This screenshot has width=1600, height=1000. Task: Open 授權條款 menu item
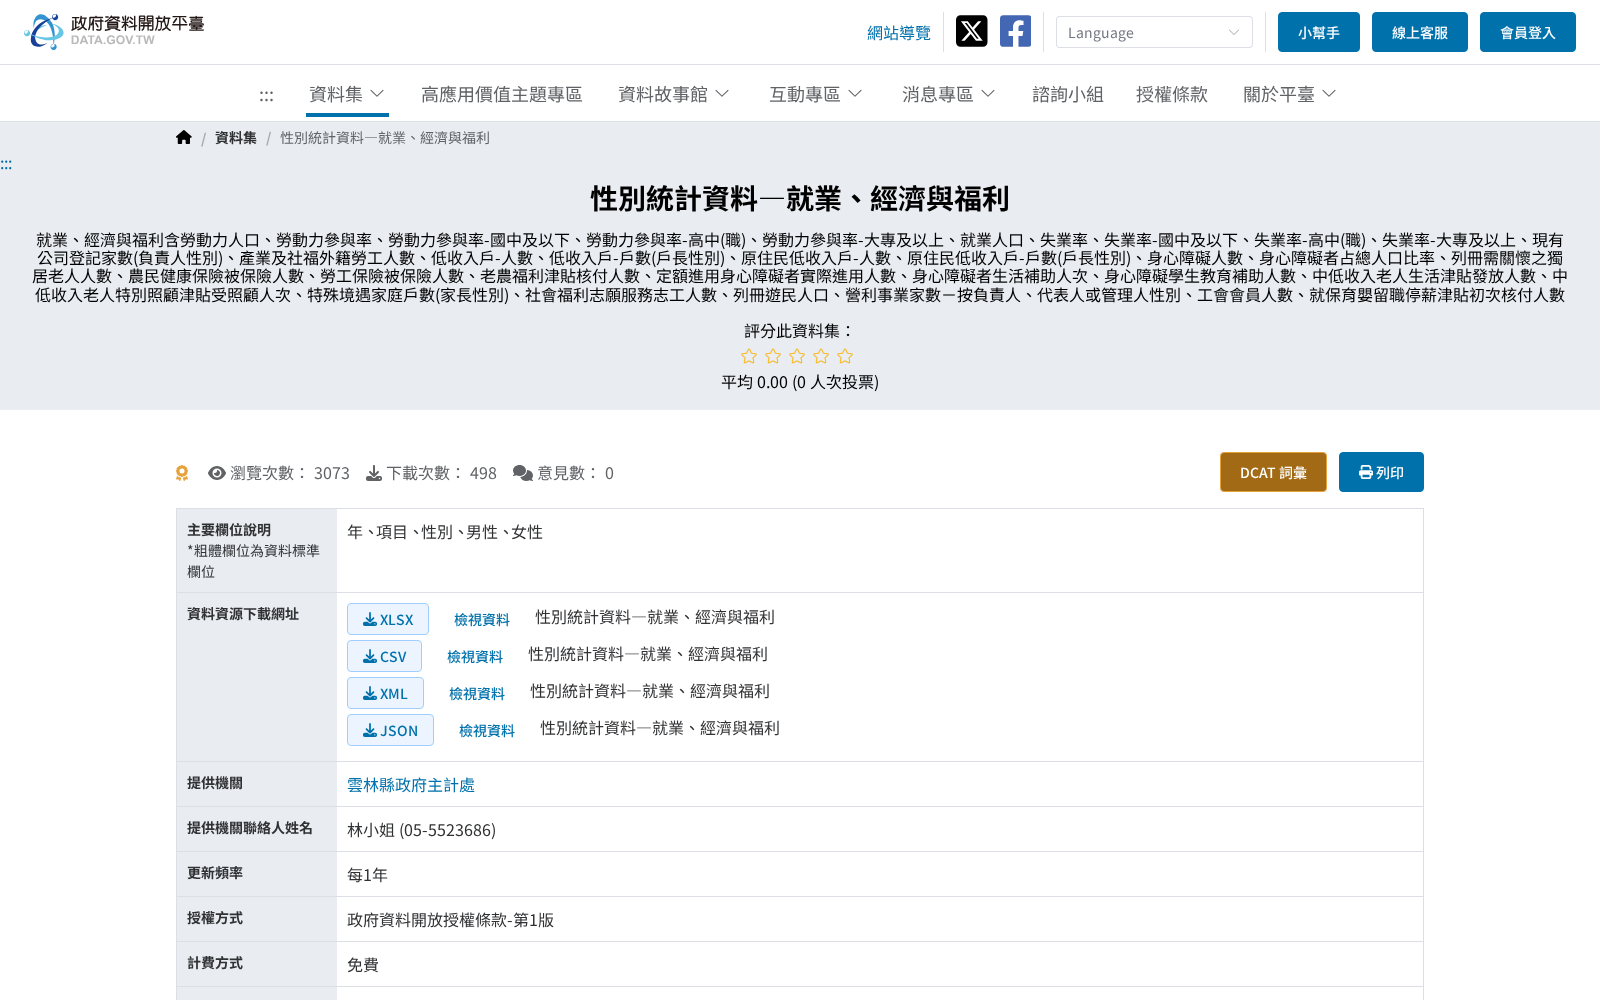click(x=1172, y=94)
